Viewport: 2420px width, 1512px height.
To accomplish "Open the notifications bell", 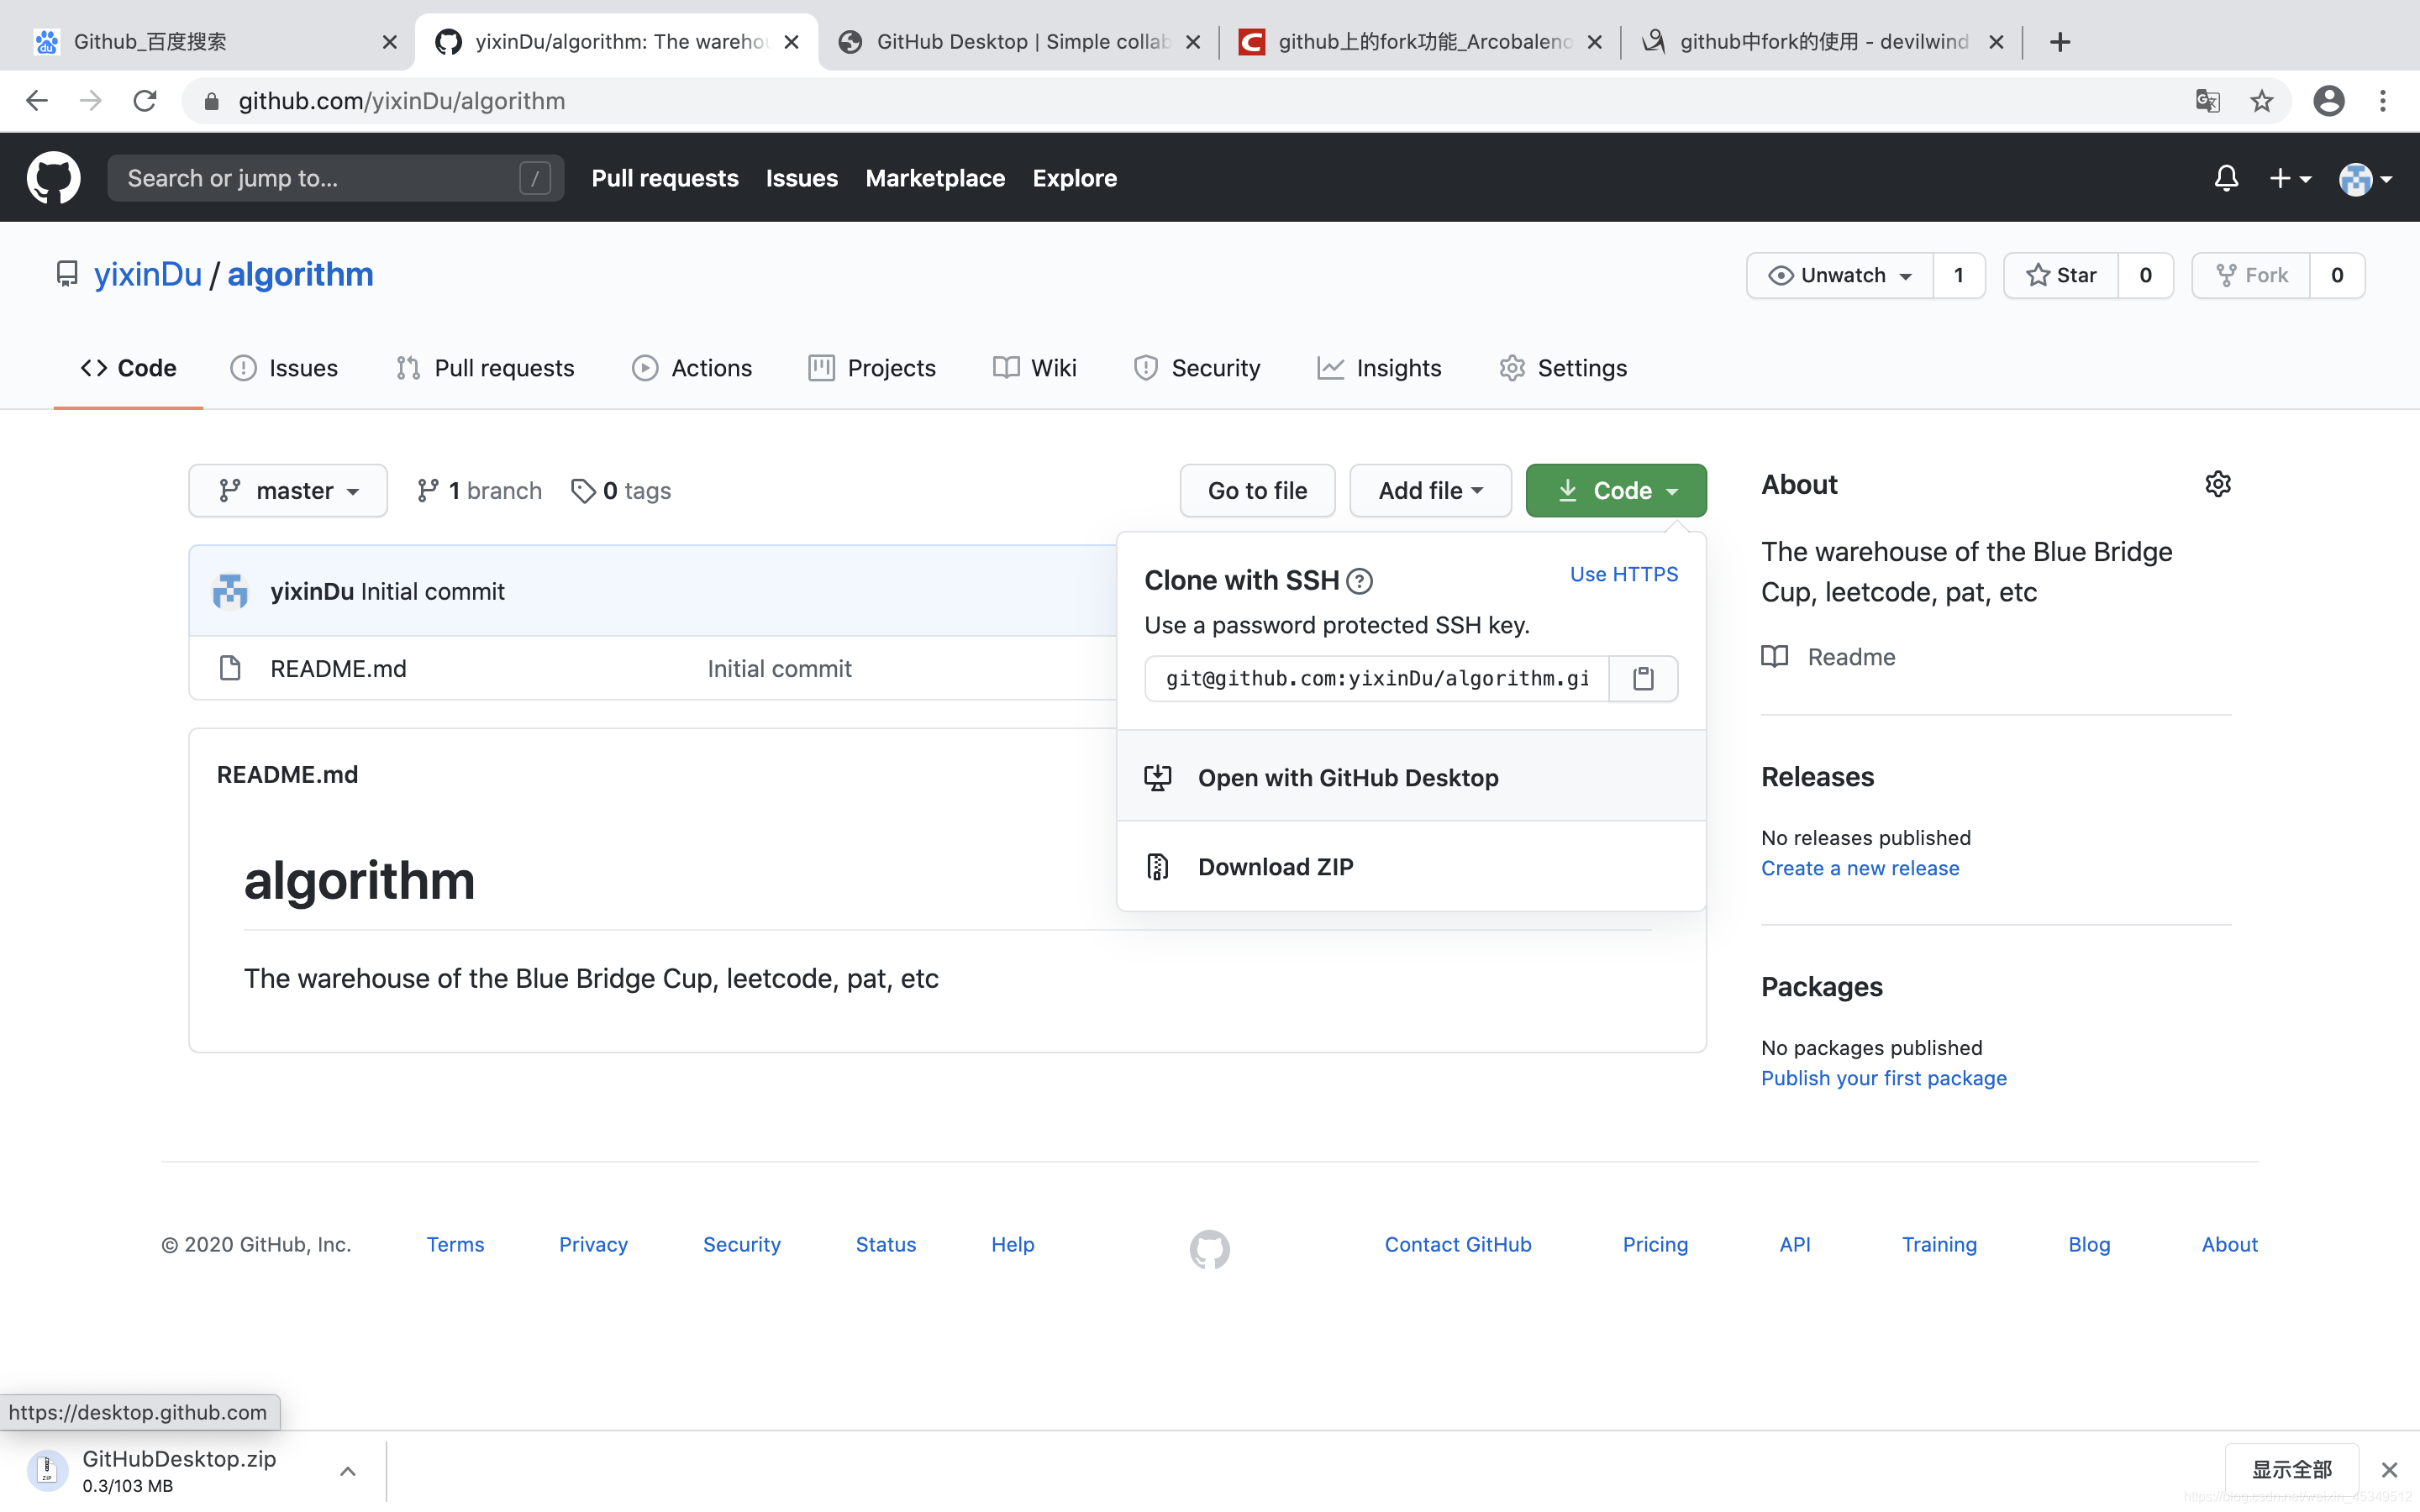I will (x=2226, y=178).
